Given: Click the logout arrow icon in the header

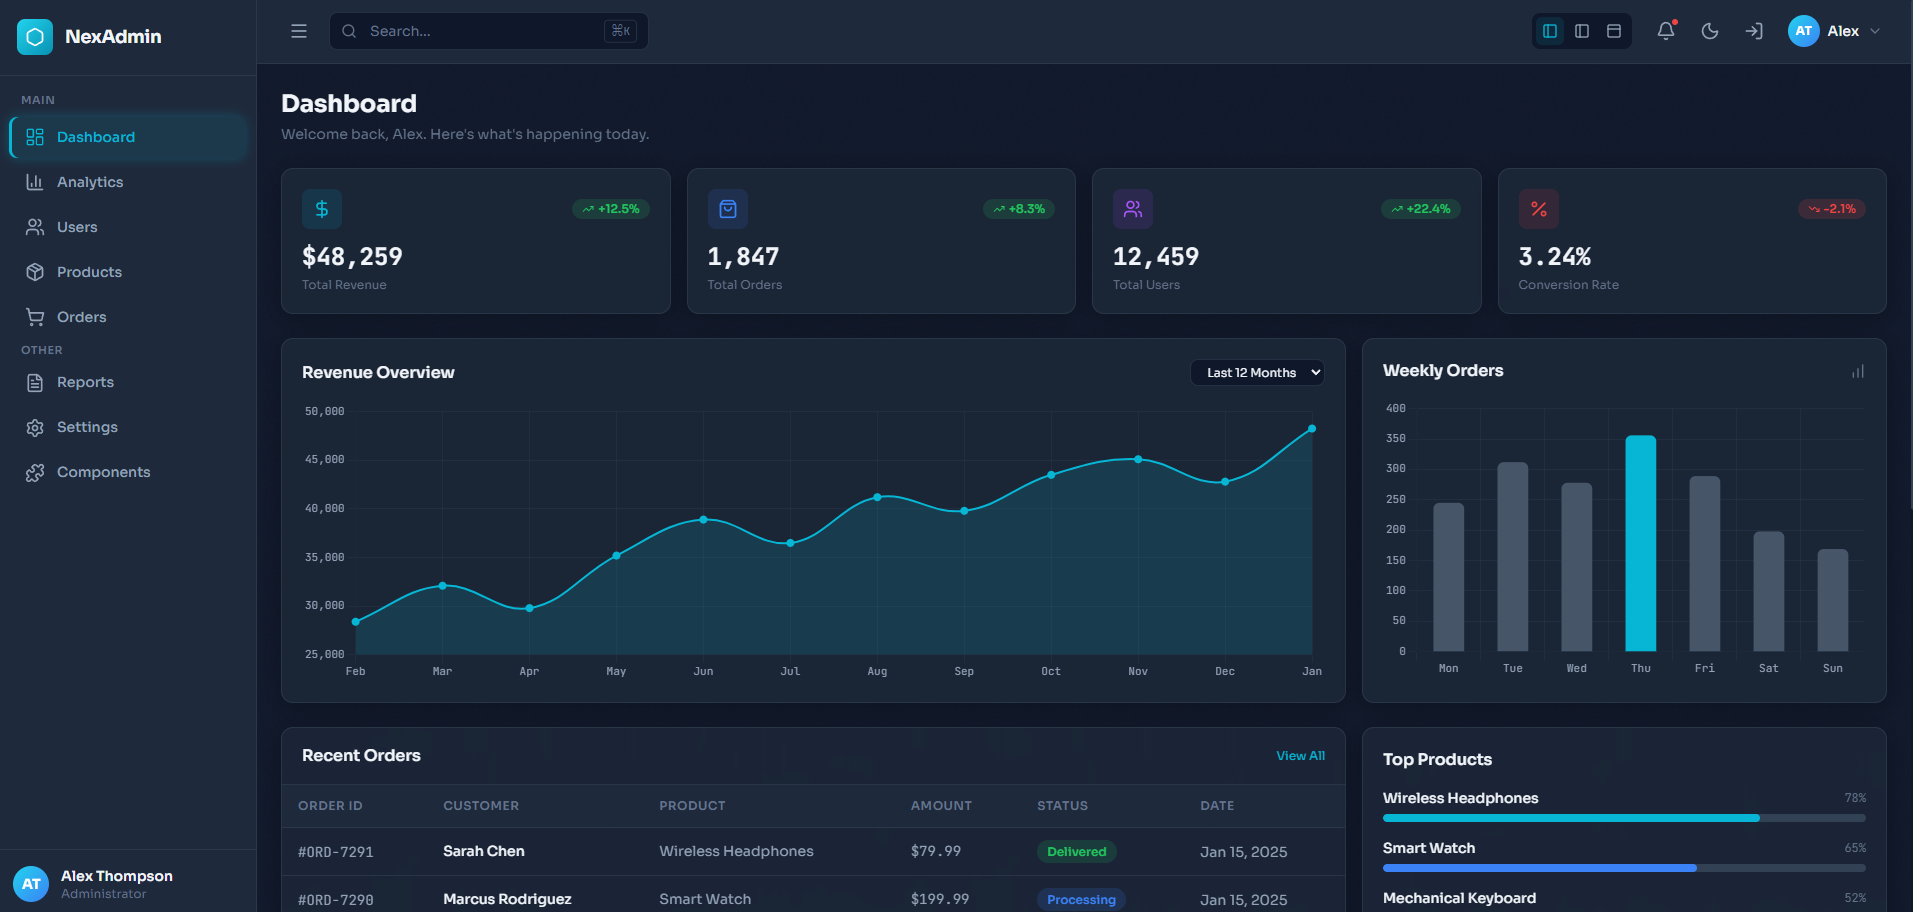Looking at the screenshot, I should click(x=1753, y=31).
